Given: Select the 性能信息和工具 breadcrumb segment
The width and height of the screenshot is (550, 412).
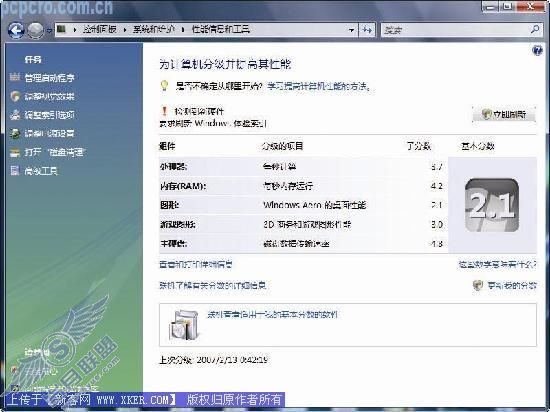Looking at the screenshot, I should (x=221, y=29).
